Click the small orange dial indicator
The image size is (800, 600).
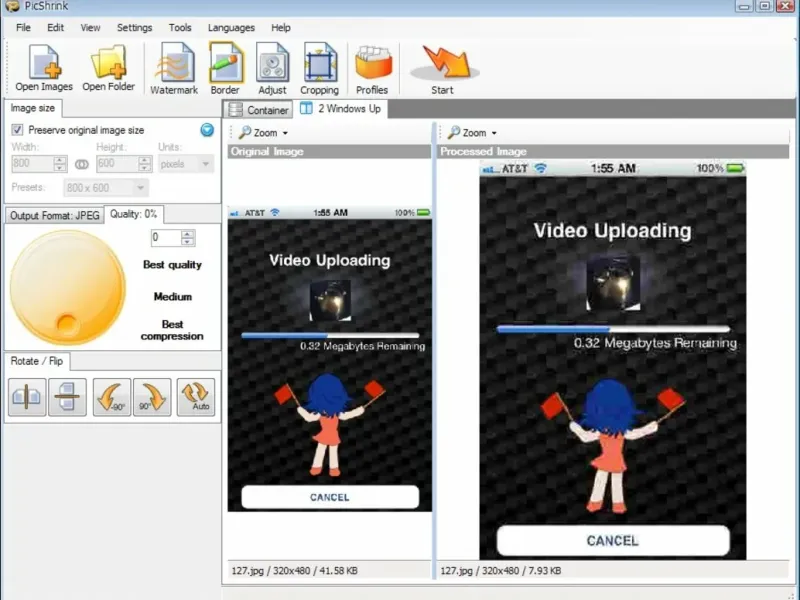pos(67,323)
